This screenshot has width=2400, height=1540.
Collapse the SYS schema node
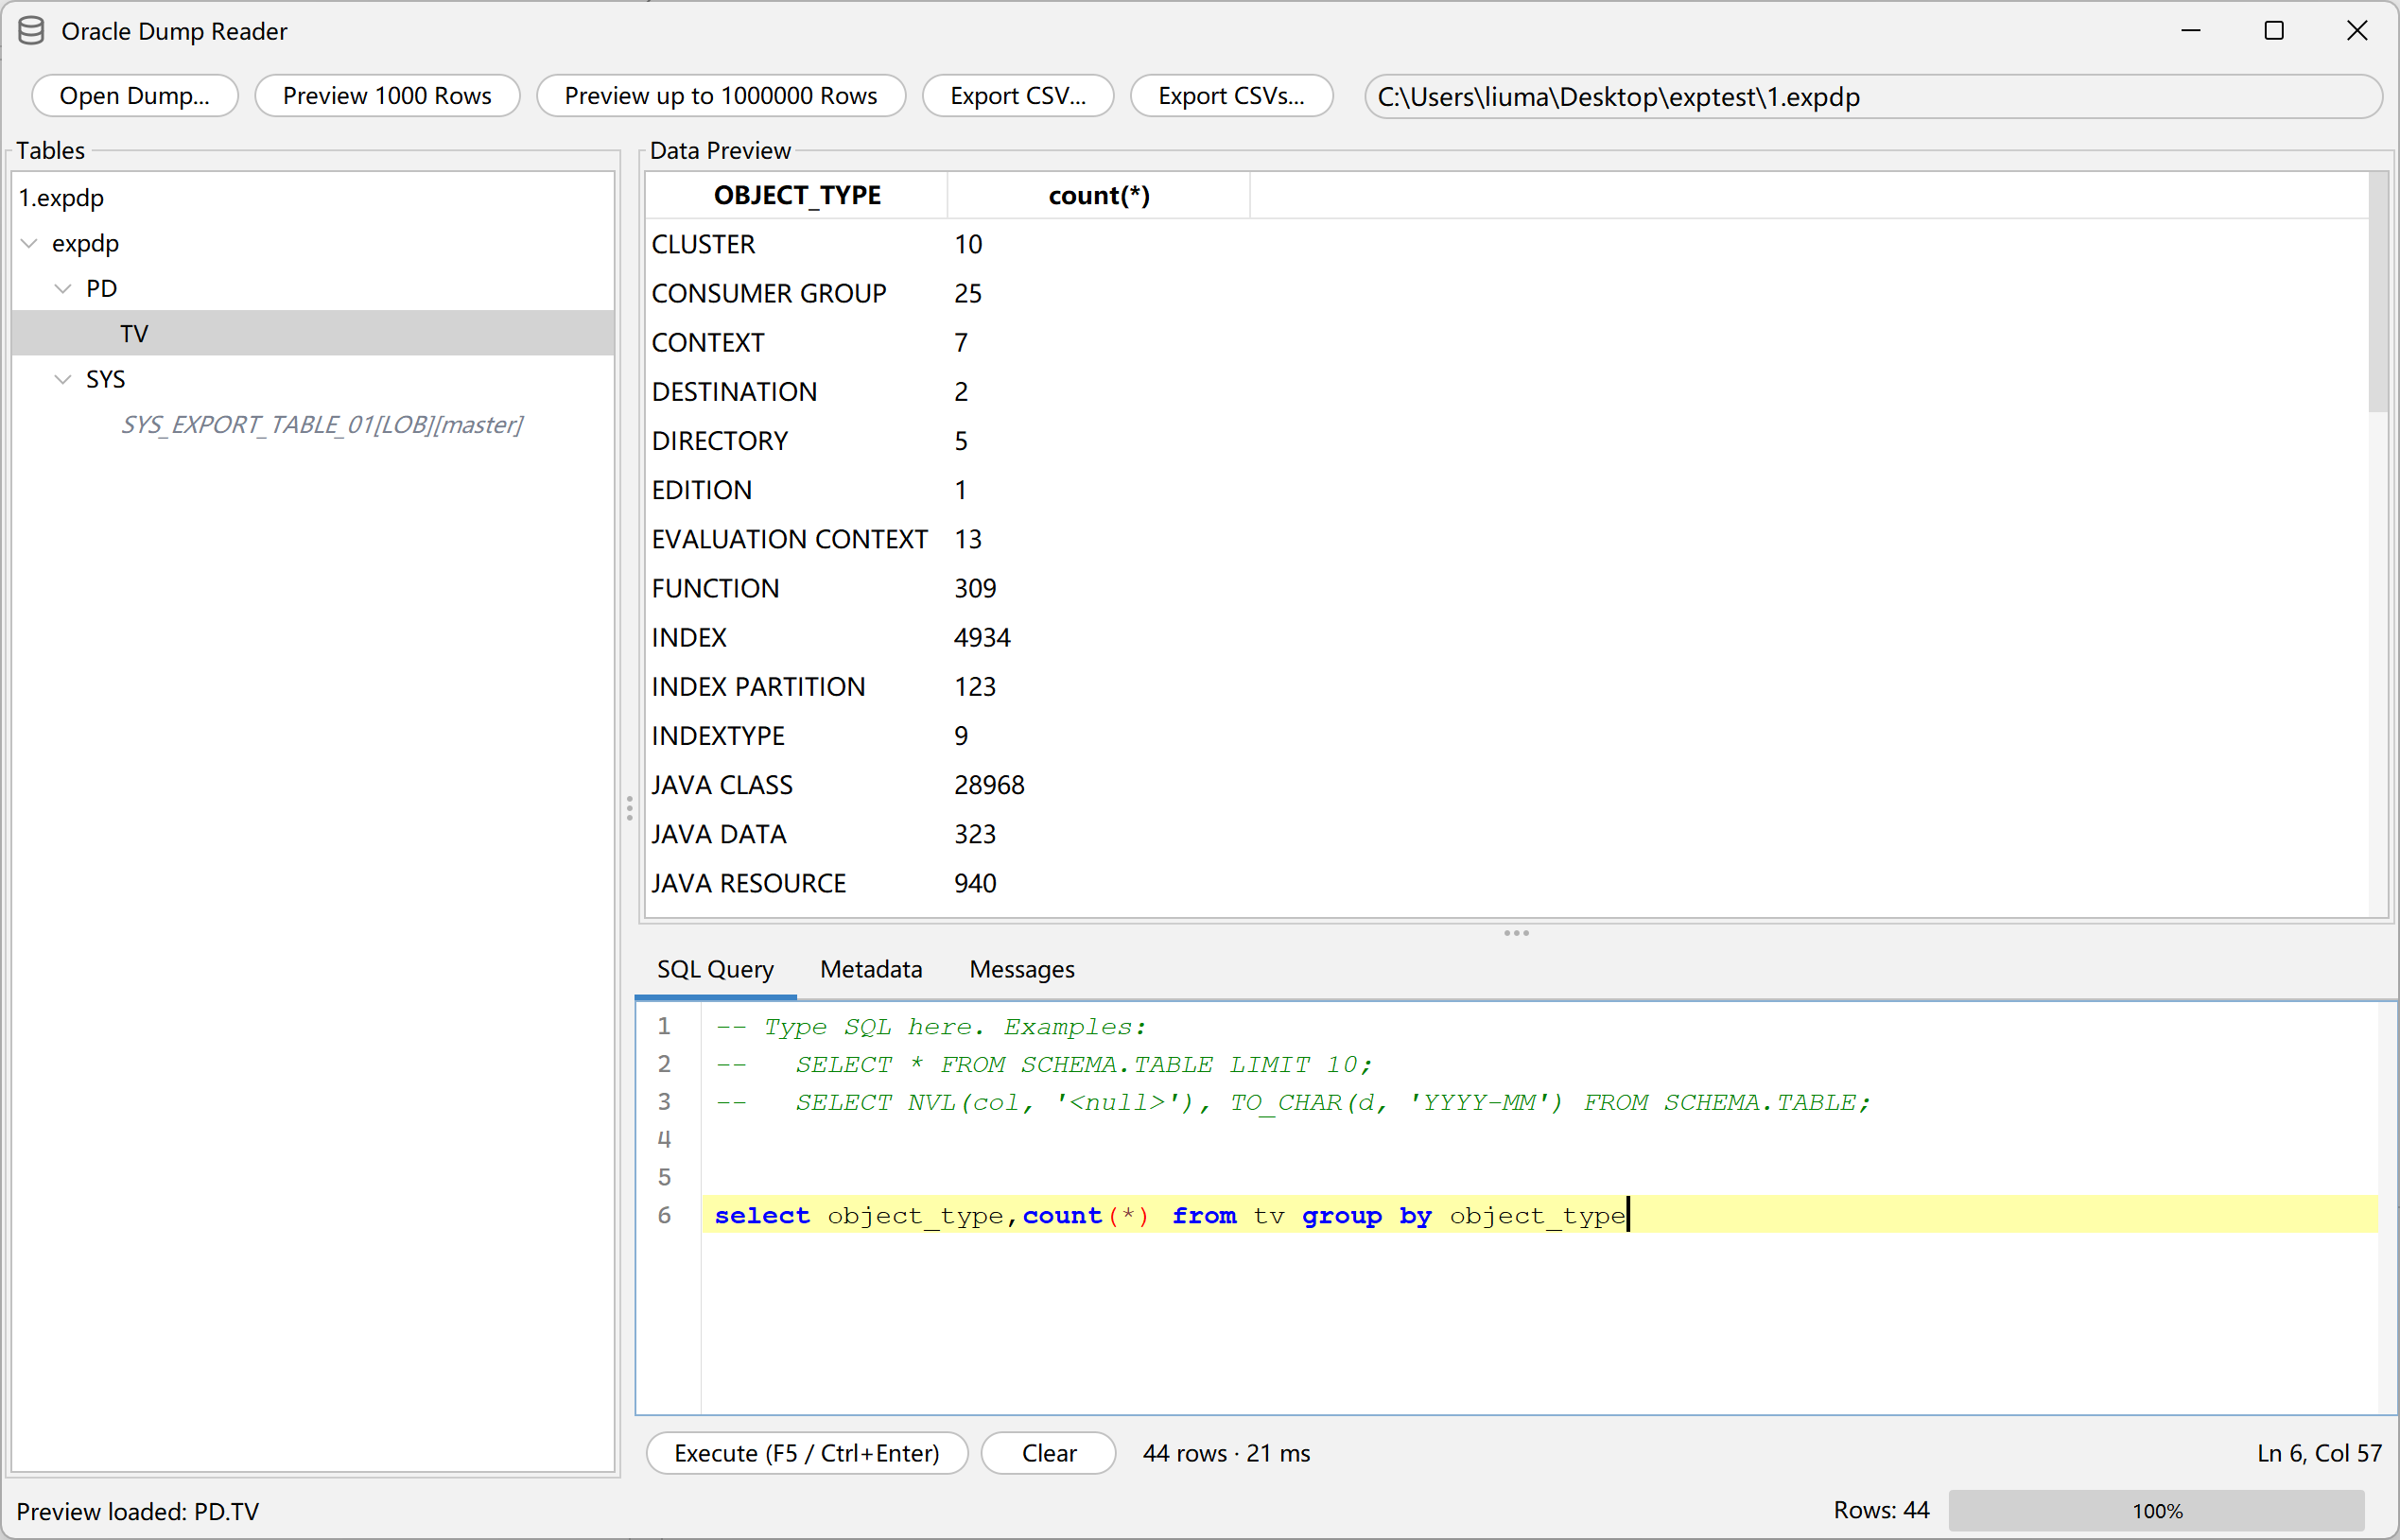[63, 380]
